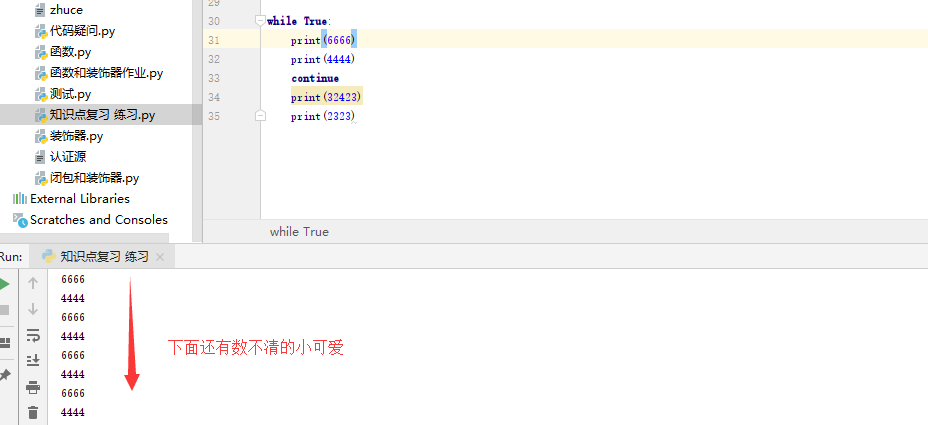The height and width of the screenshot is (425, 928).
Task: Click the continue statement on line 33
Action: coord(315,78)
